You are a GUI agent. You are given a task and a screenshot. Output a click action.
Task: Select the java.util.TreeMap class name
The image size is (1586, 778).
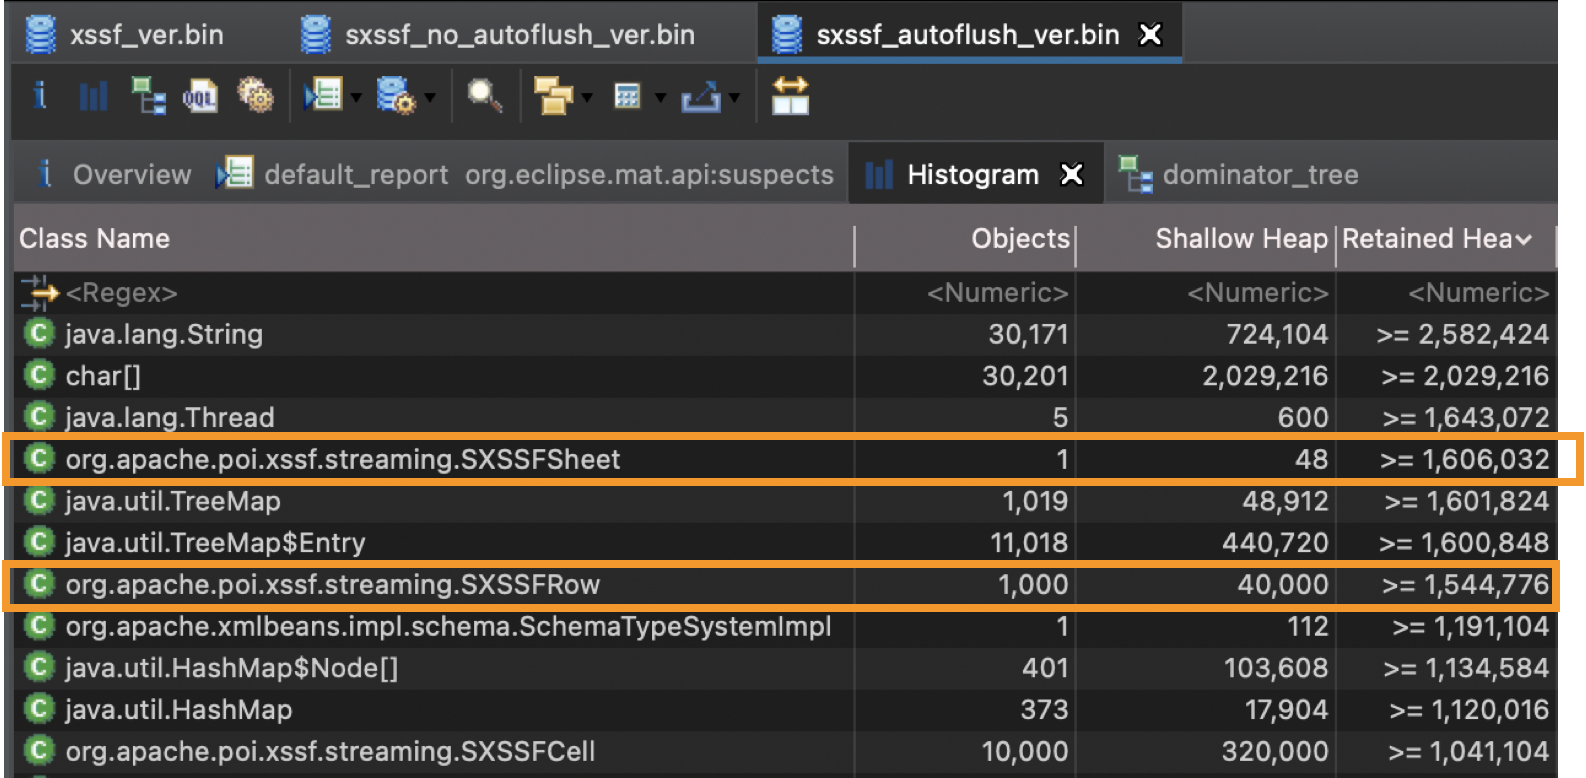172,501
